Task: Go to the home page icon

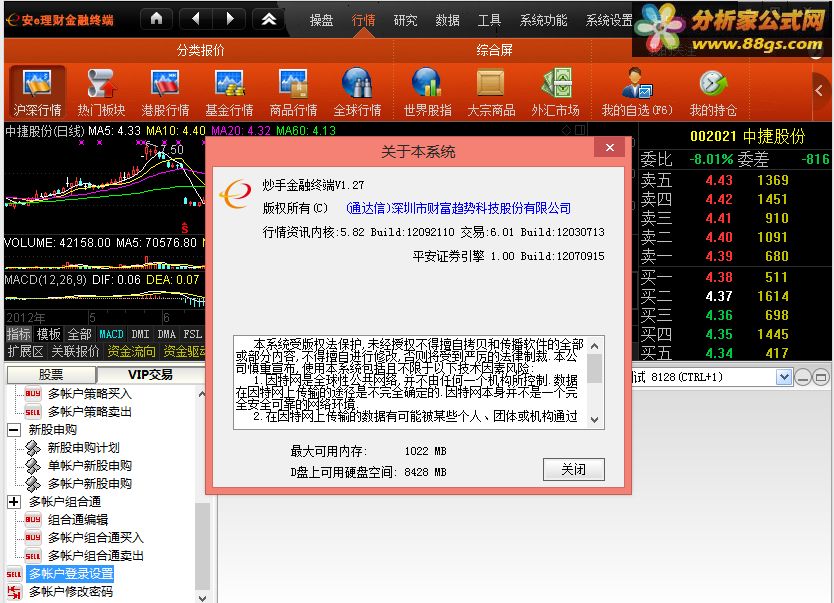Action: click(156, 19)
